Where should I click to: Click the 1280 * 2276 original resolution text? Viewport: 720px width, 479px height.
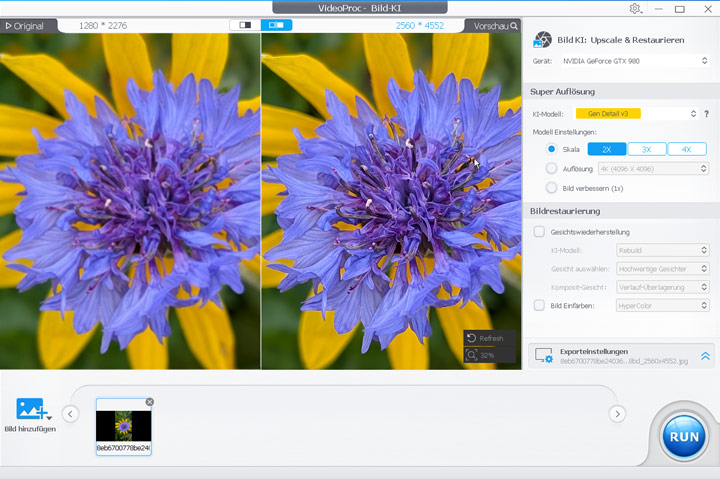click(x=103, y=26)
